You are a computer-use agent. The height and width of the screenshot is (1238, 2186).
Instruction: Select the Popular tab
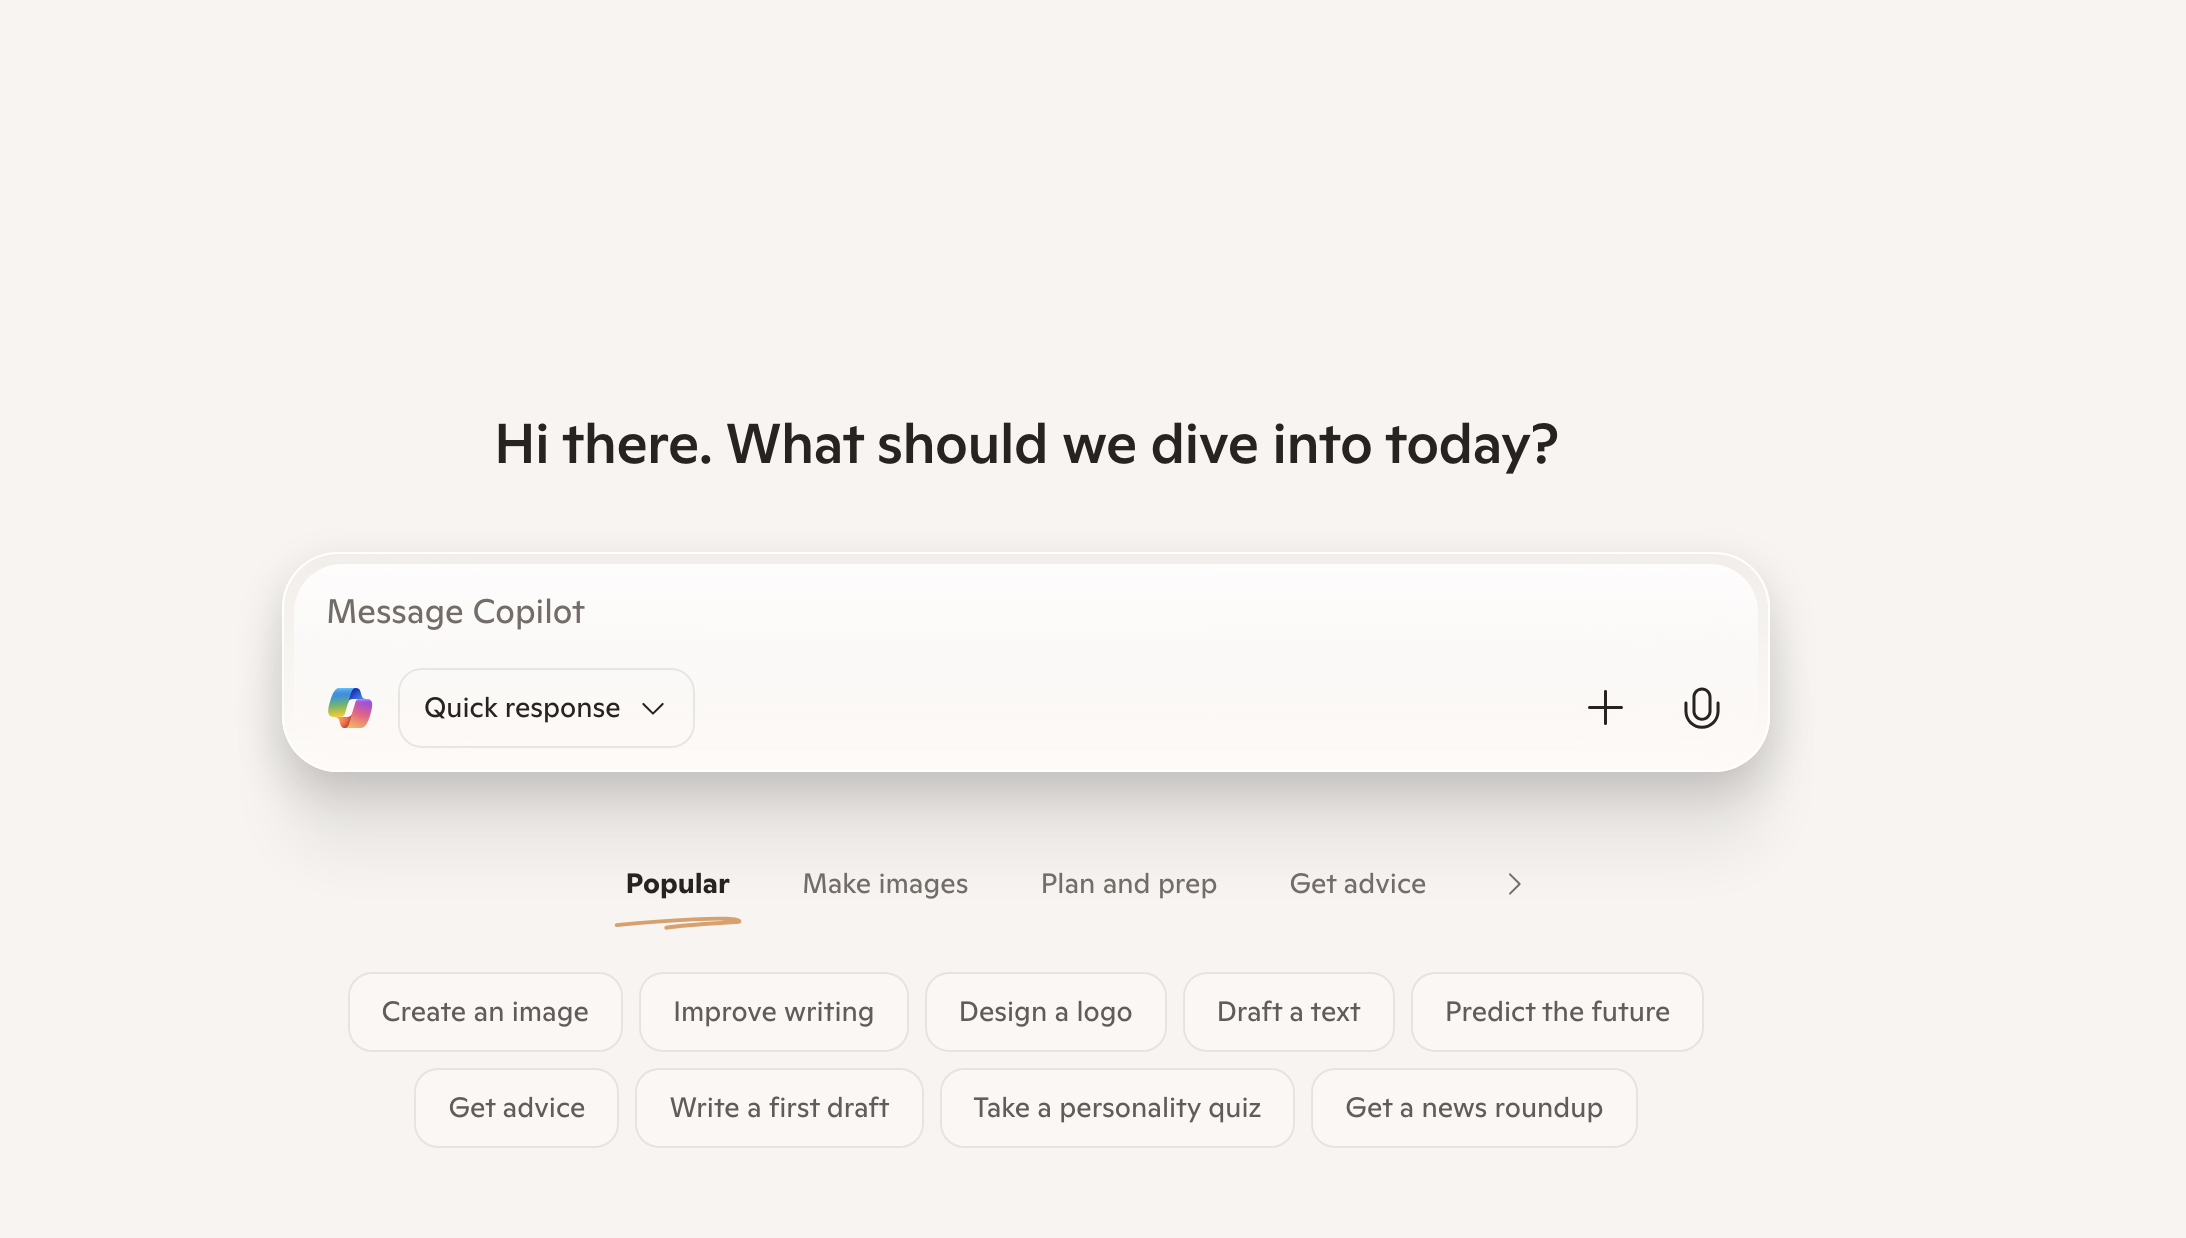point(677,884)
